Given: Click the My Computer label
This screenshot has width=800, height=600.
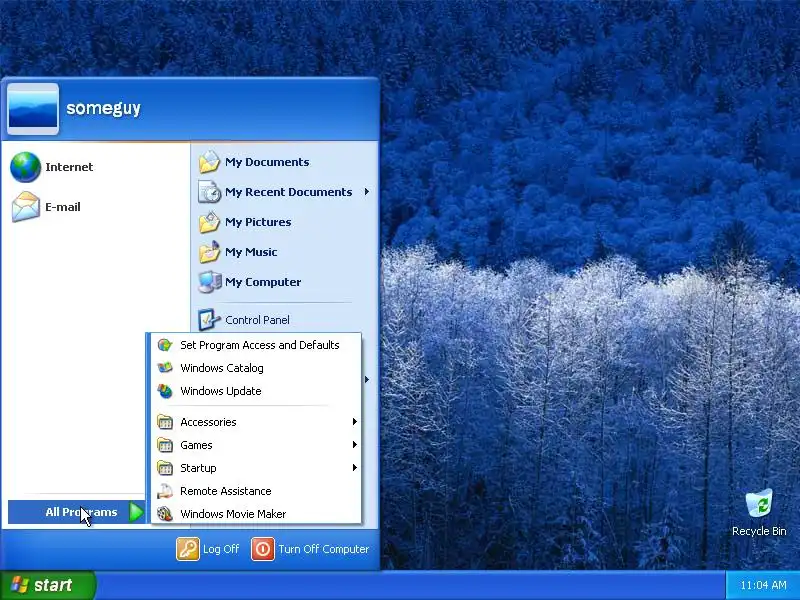Looking at the screenshot, I should coord(263,282).
